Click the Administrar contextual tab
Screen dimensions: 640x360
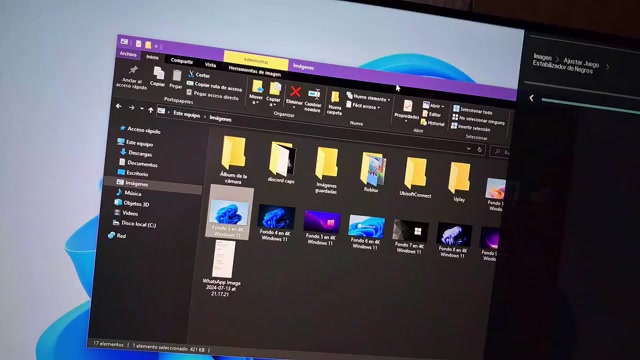click(256, 60)
